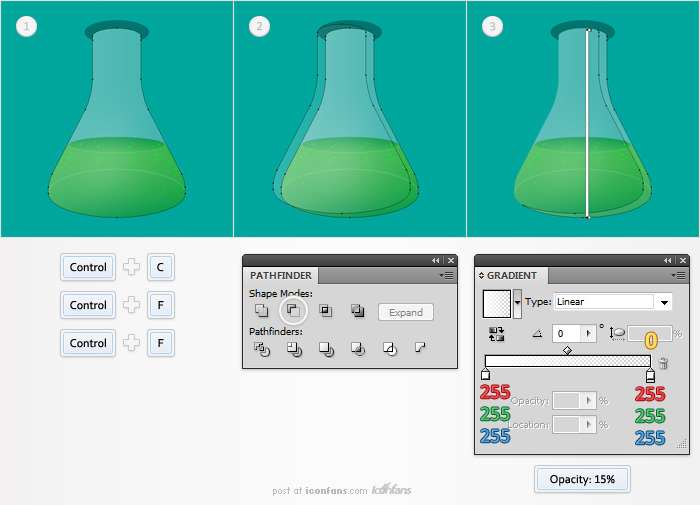Click the Unite shape mode icon
700x505 pixels.
(x=262, y=310)
